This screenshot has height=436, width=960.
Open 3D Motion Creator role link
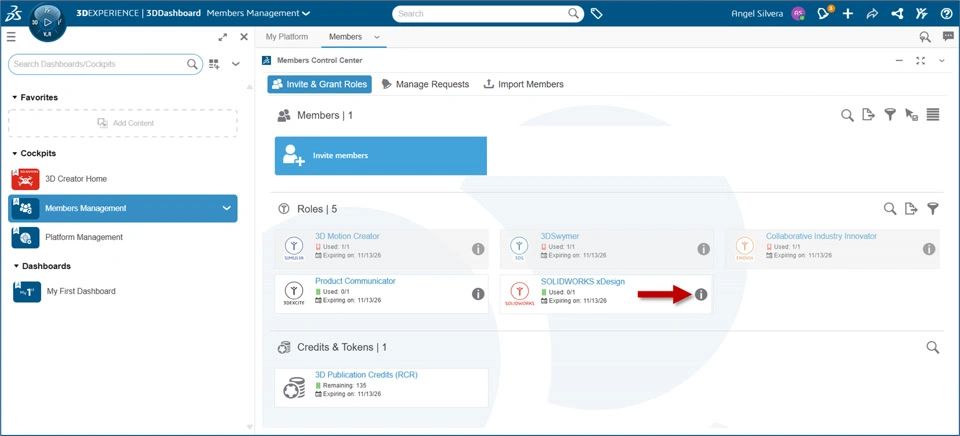coord(347,236)
